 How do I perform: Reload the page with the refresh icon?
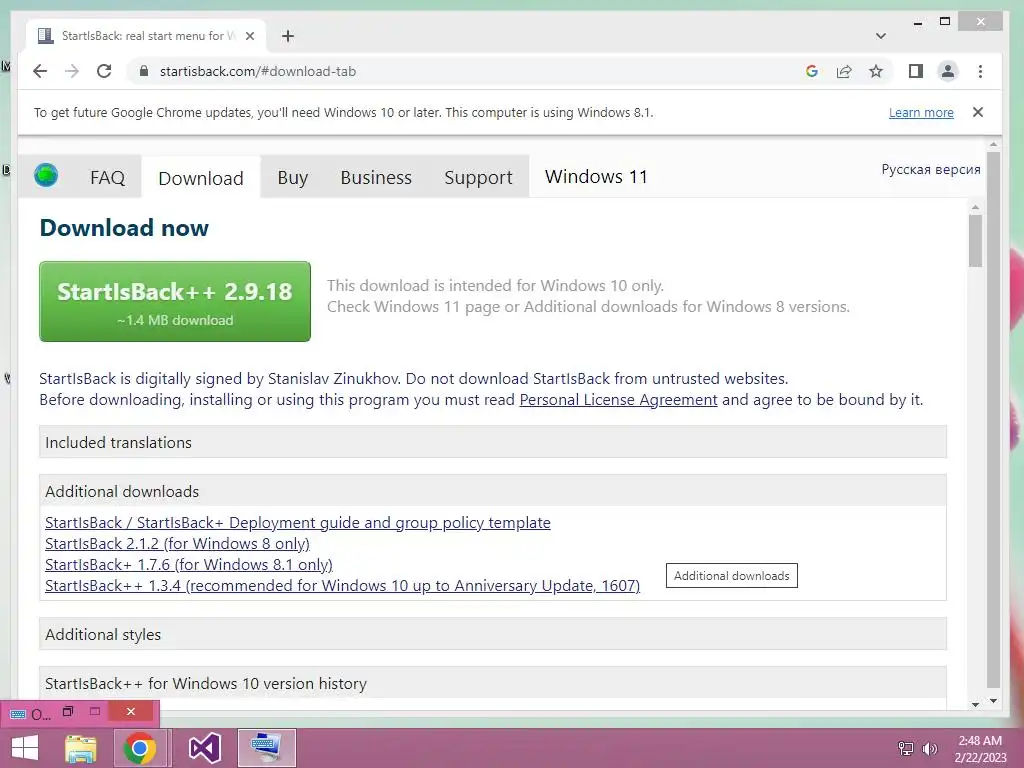tap(104, 71)
